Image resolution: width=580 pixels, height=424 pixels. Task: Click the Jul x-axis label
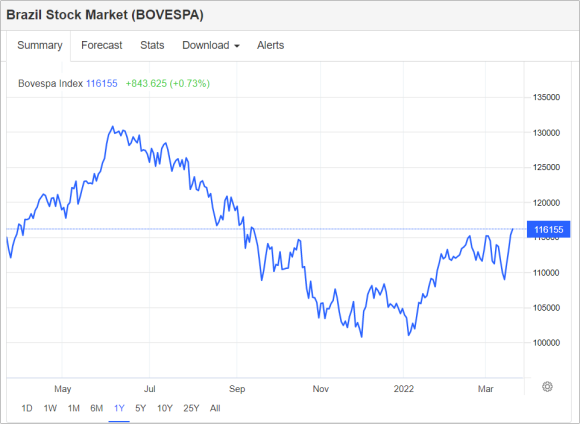click(149, 389)
